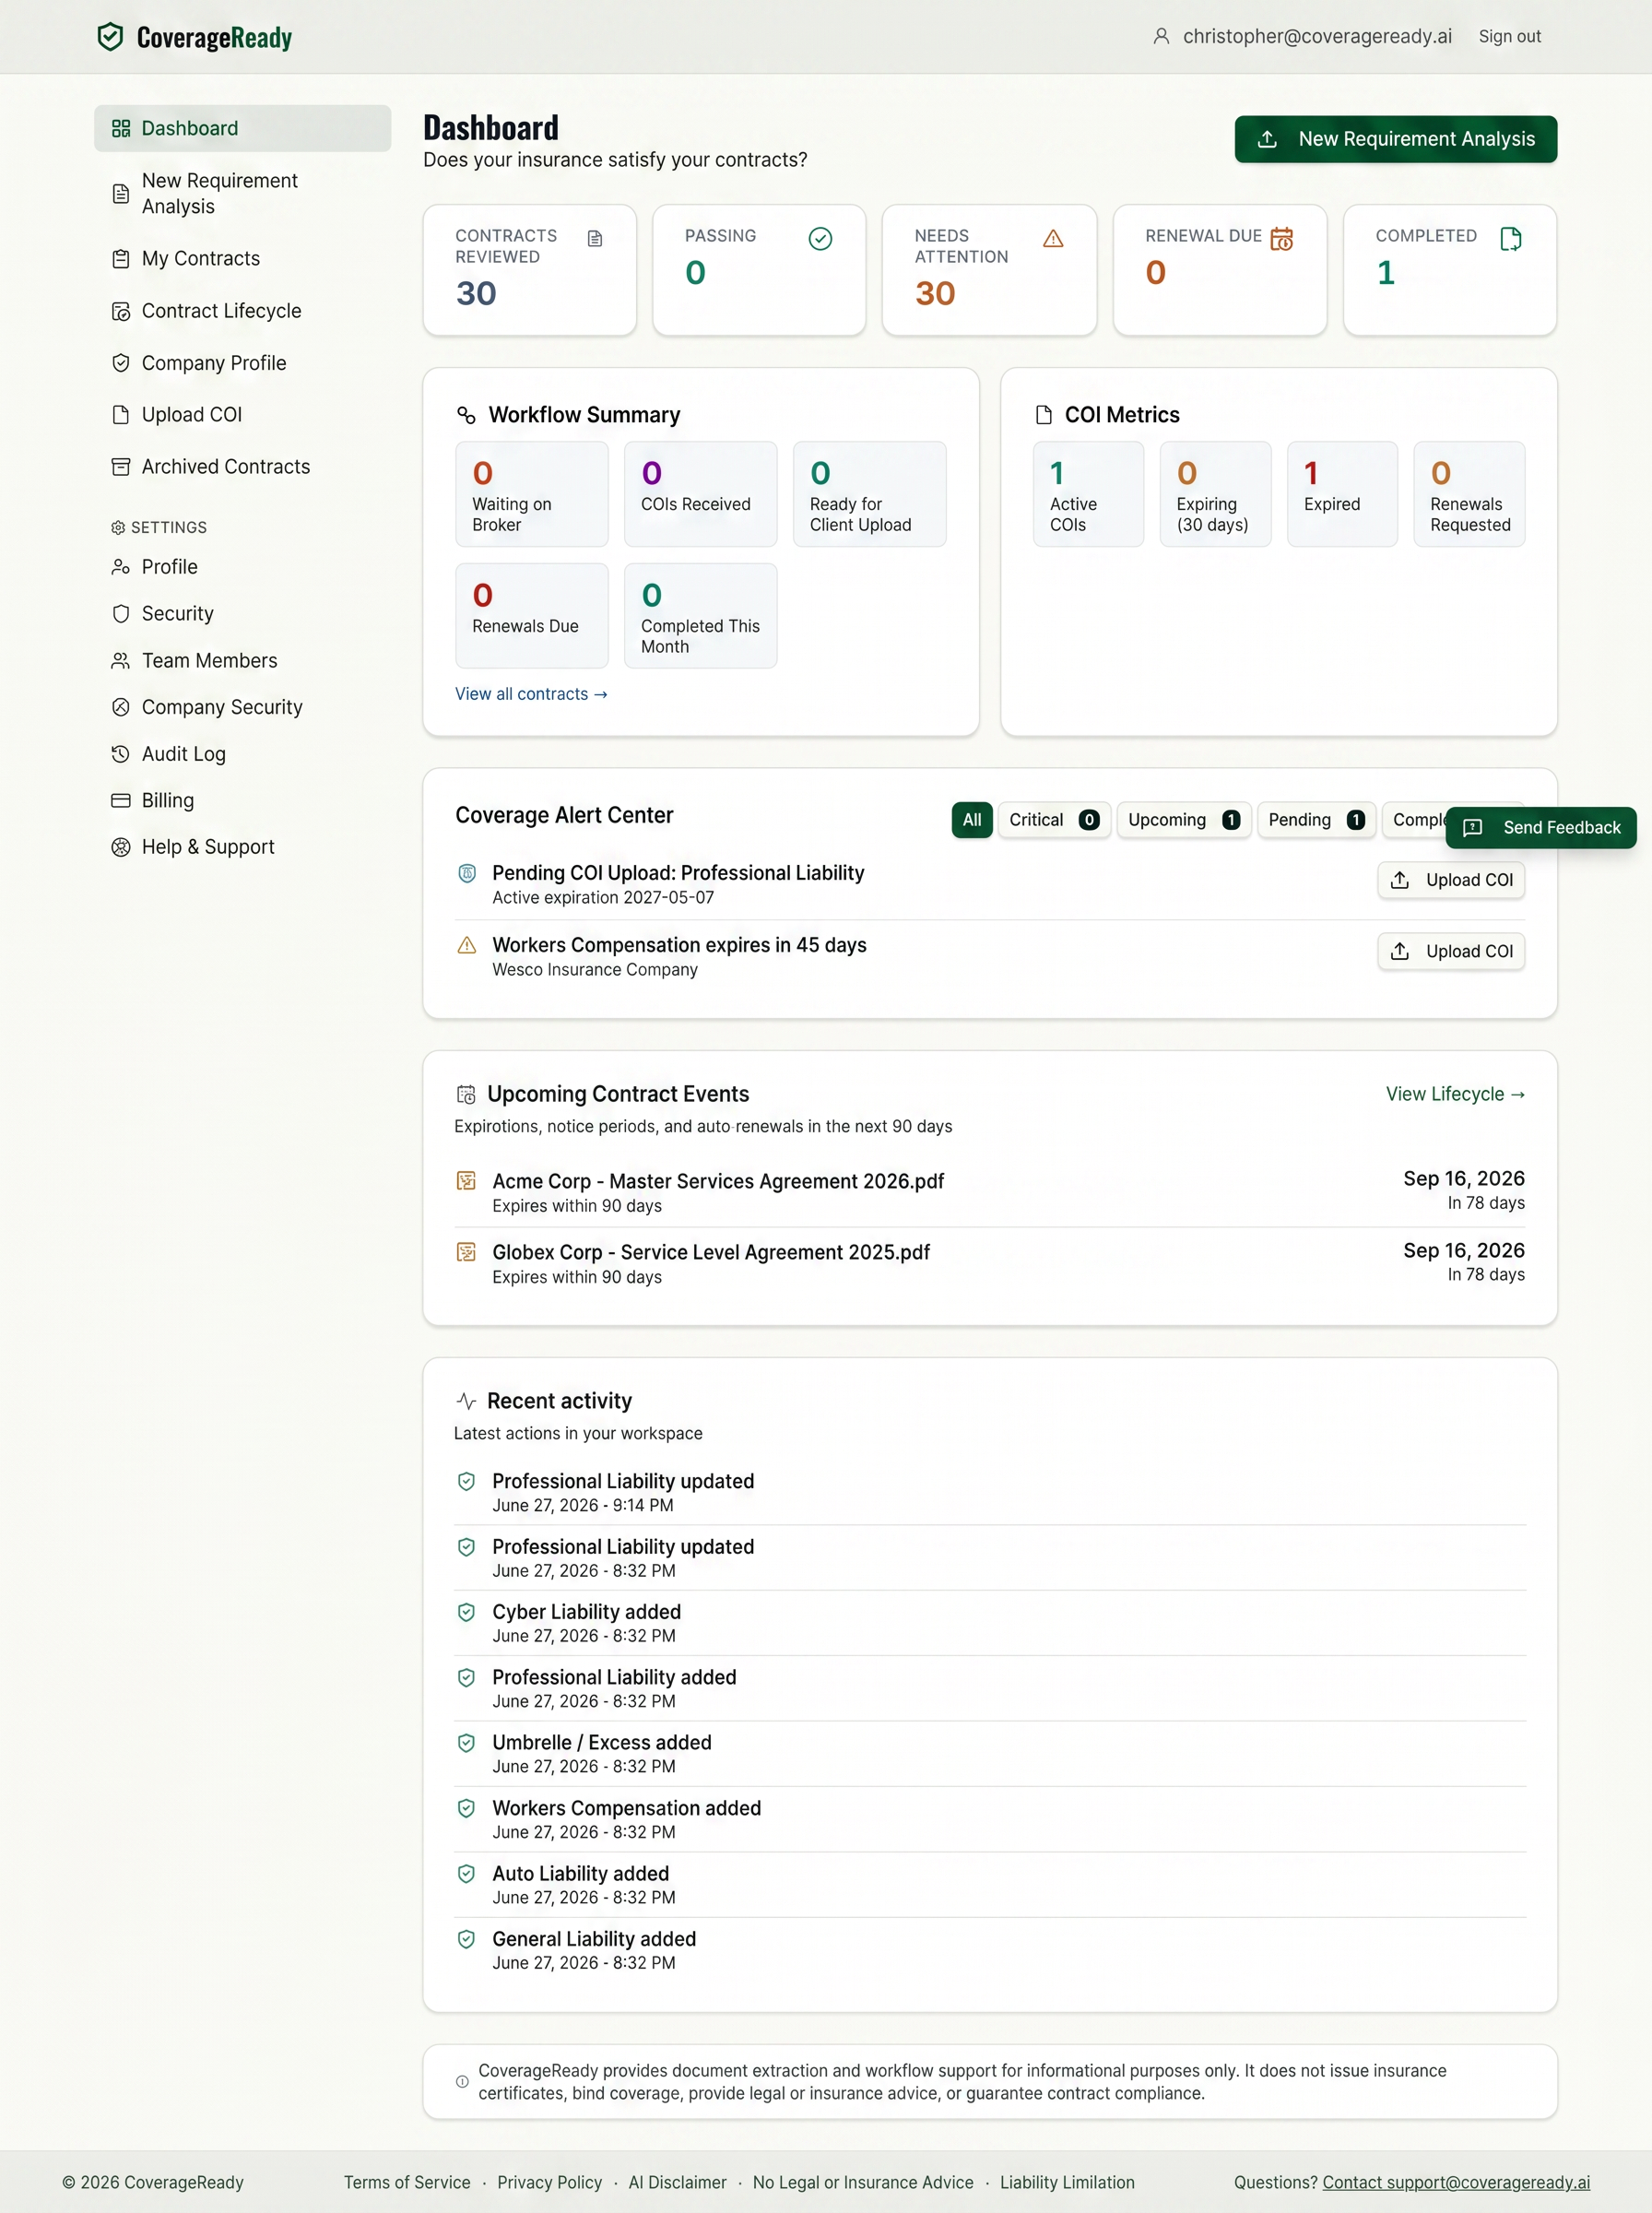Open the AI Disclaimer footer link

tap(677, 2182)
